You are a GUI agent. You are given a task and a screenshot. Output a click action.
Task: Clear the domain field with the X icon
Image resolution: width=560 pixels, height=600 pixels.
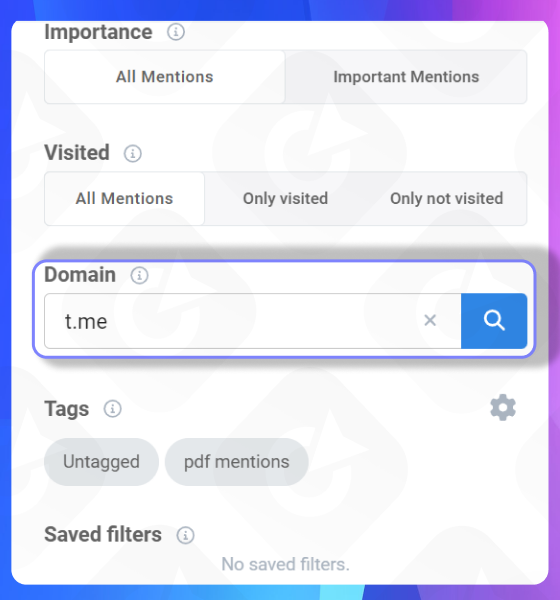click(430, 320)
